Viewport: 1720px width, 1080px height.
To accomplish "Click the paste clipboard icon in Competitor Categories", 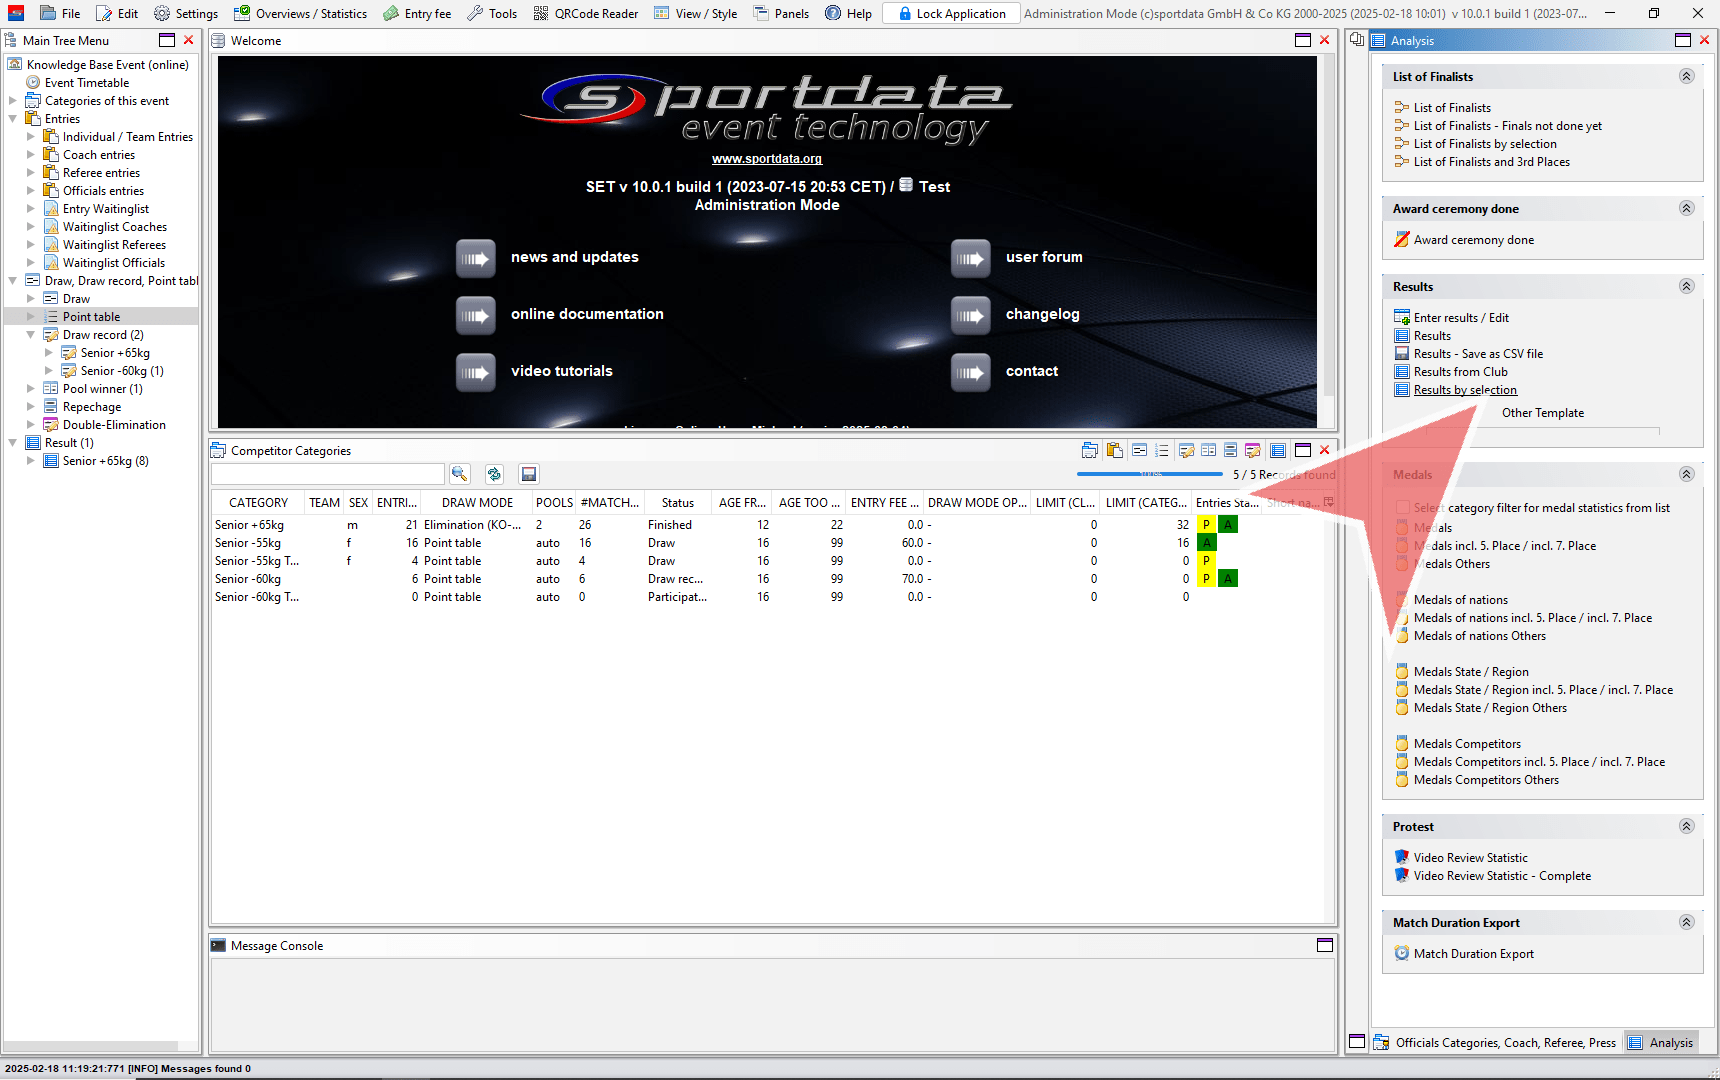I will coord(1114,451).
